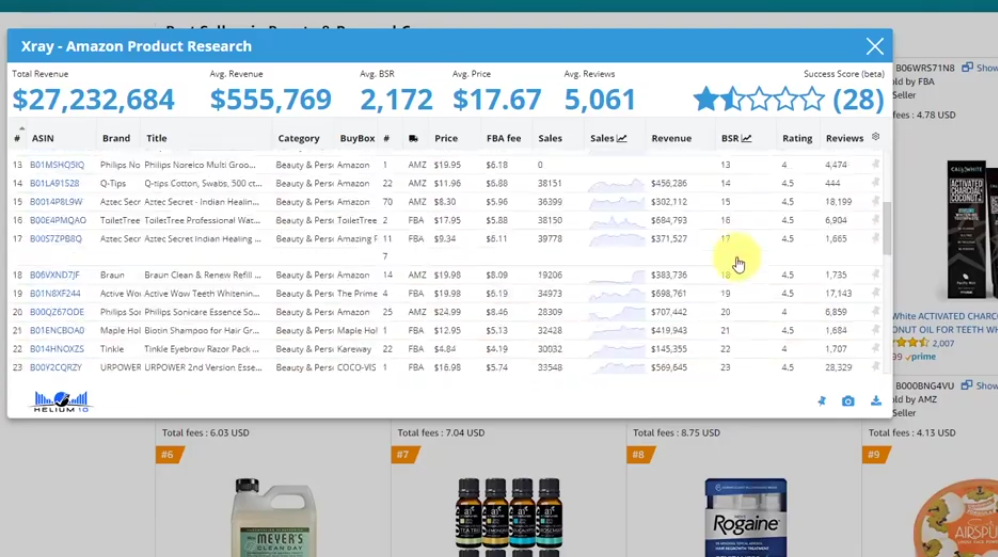Pin the Q-Tips row 14
Image resolution: width=998 pixels, height=557 pixels.
876,183
